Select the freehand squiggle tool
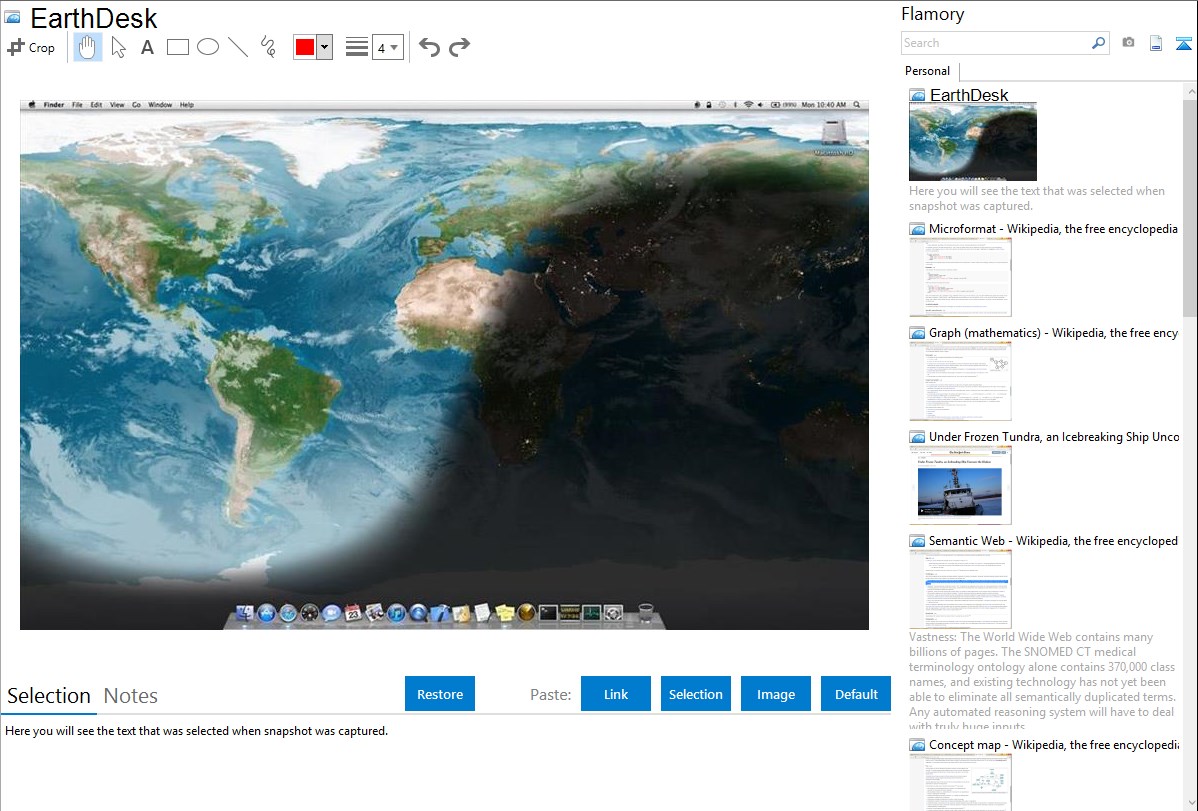1198x811 pixels. (x=268, y=47)
